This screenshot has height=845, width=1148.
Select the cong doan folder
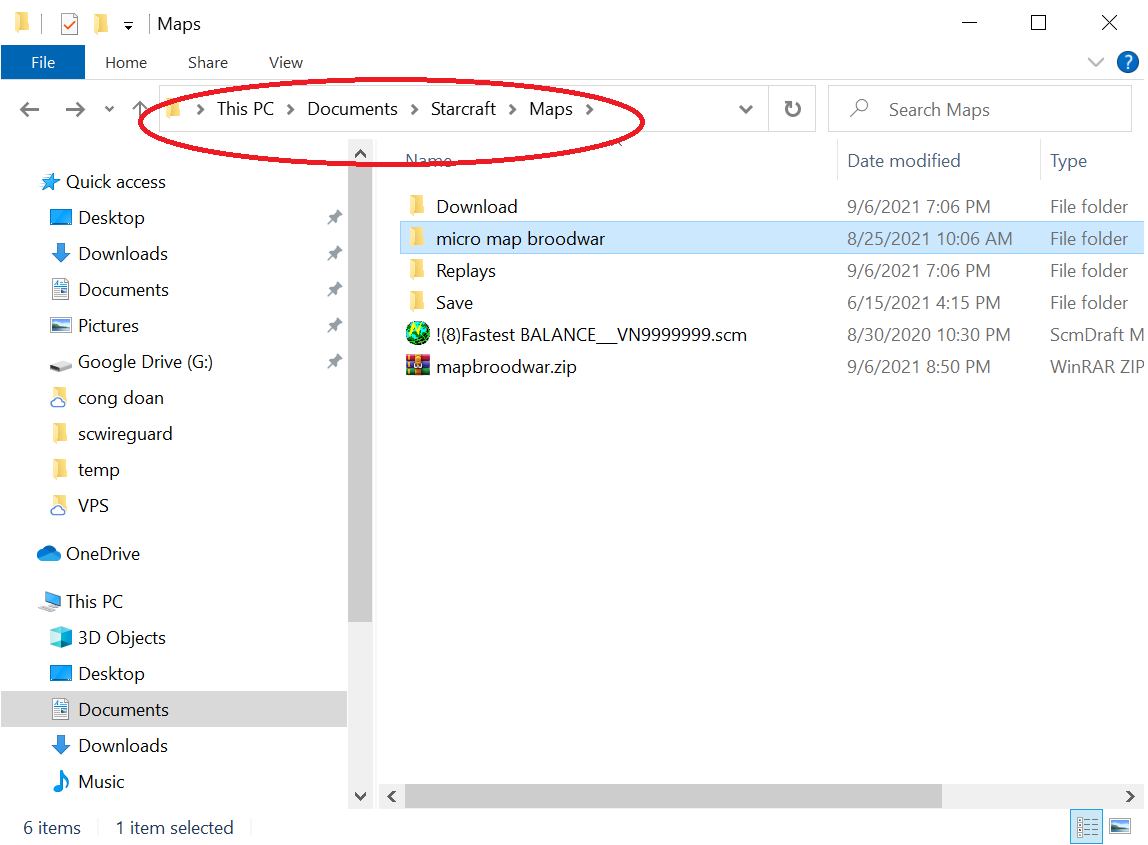click(121, 398)
